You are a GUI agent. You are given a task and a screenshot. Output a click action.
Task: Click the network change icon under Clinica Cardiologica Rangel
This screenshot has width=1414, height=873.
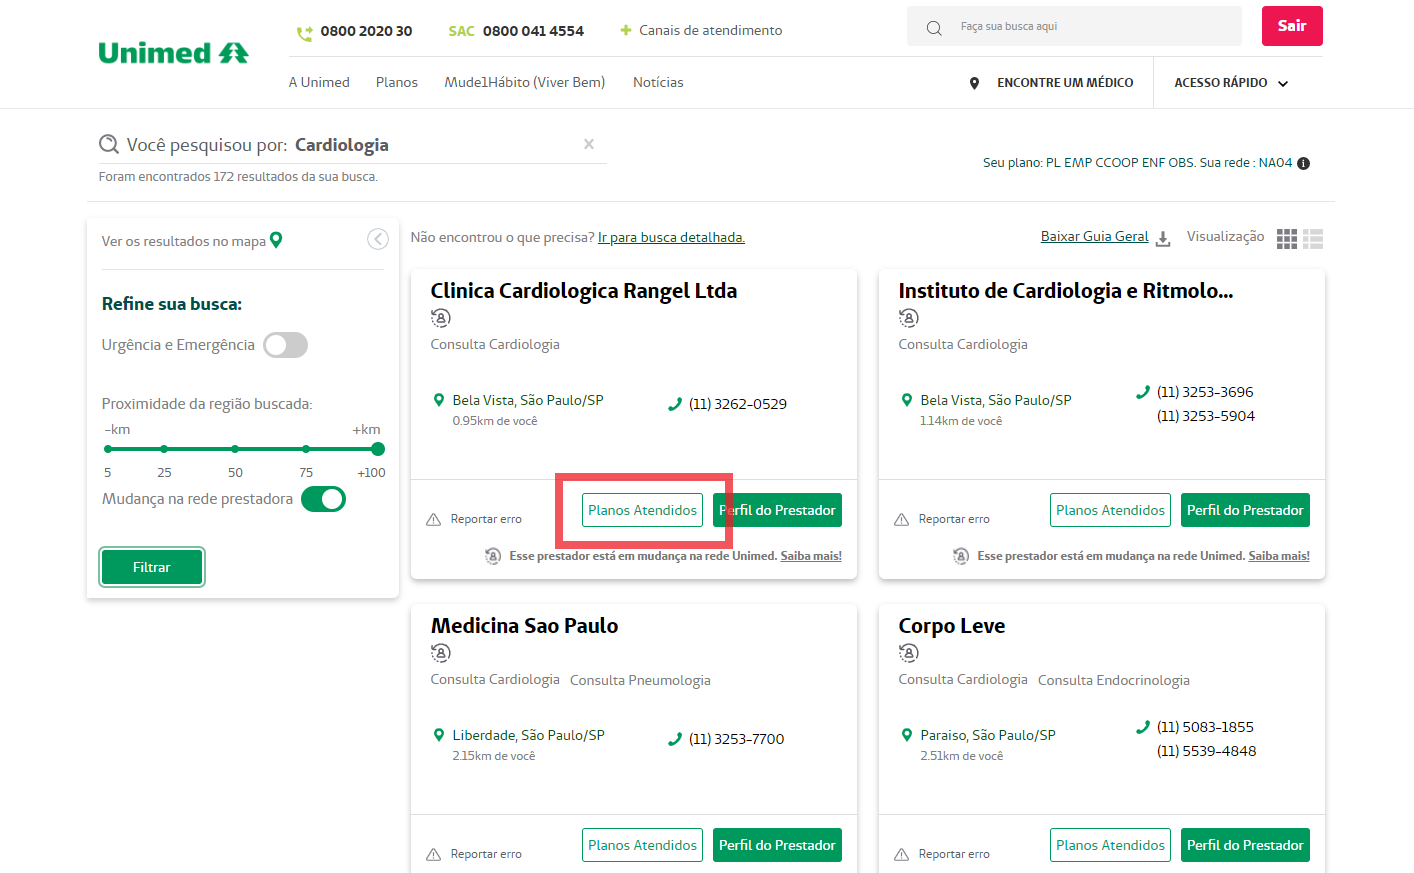pos(441,318)
